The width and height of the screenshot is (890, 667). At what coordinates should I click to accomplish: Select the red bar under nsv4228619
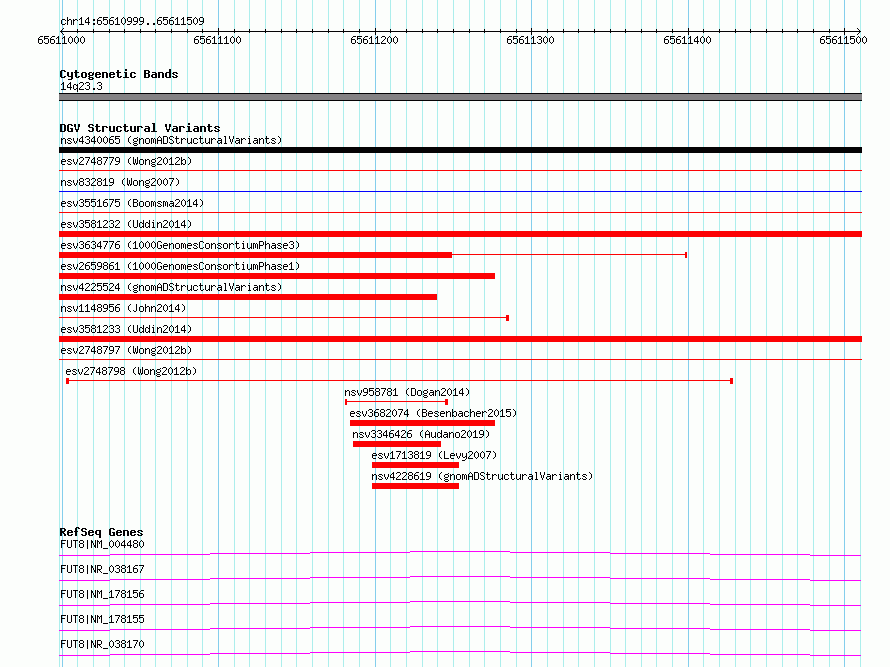coord(415,486)
